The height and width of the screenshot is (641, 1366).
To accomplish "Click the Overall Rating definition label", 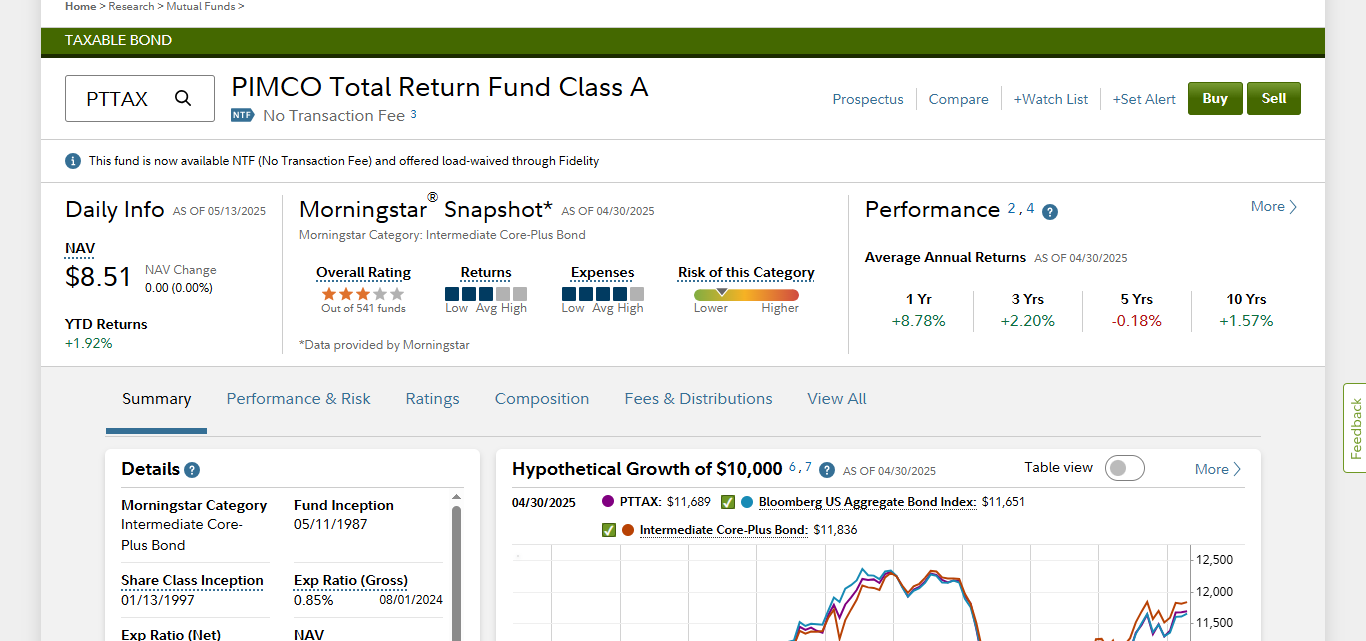I will [363, 272].
